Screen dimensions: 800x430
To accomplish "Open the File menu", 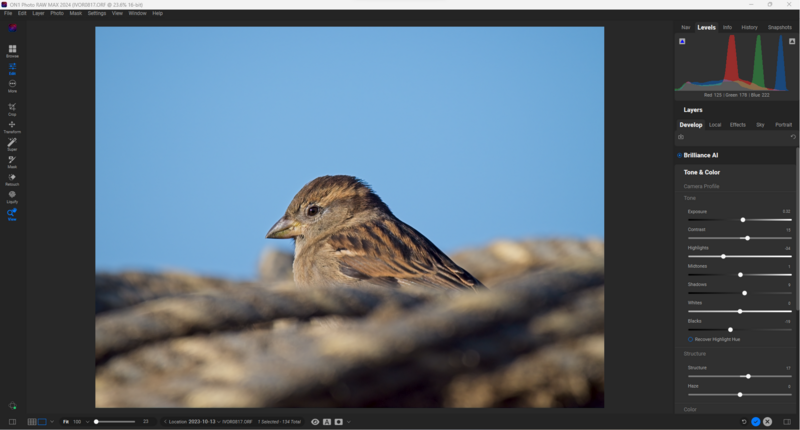I will tap(8, 13).
